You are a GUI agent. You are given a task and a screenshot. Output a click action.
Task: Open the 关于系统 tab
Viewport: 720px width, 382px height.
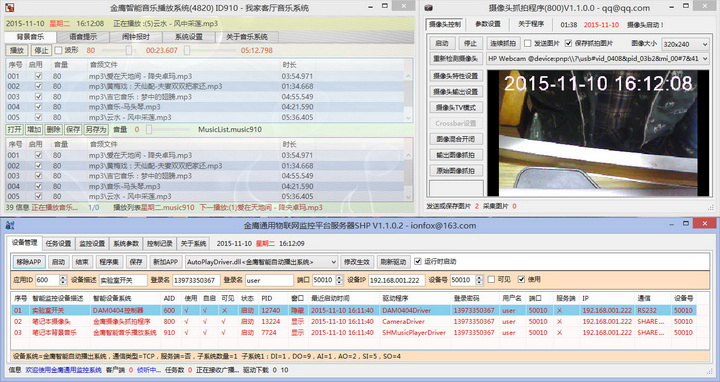[x=193, y=243]
